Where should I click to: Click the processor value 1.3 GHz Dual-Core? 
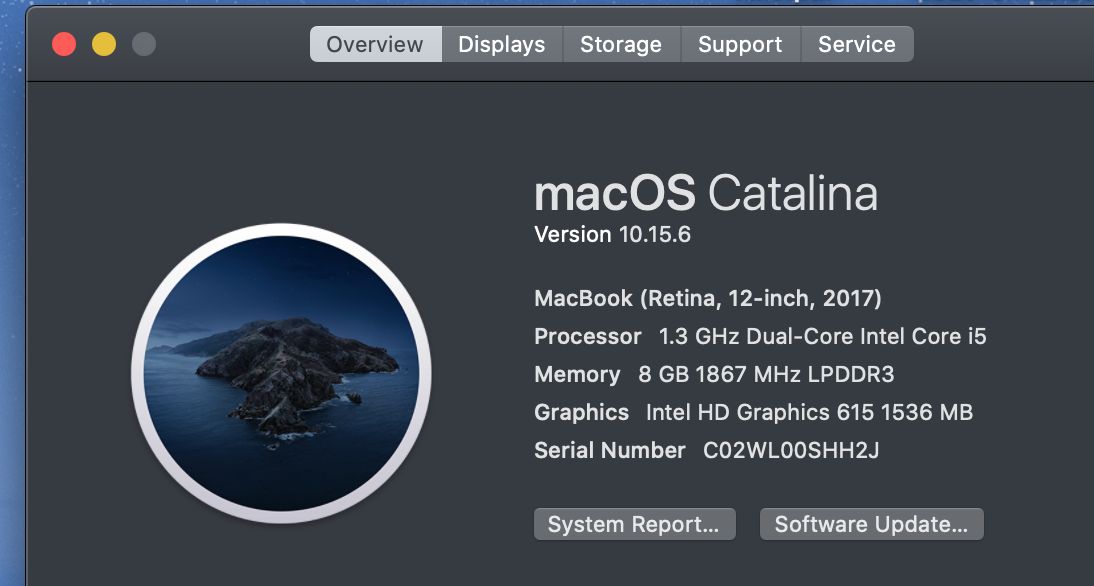(x=823, y=336)
